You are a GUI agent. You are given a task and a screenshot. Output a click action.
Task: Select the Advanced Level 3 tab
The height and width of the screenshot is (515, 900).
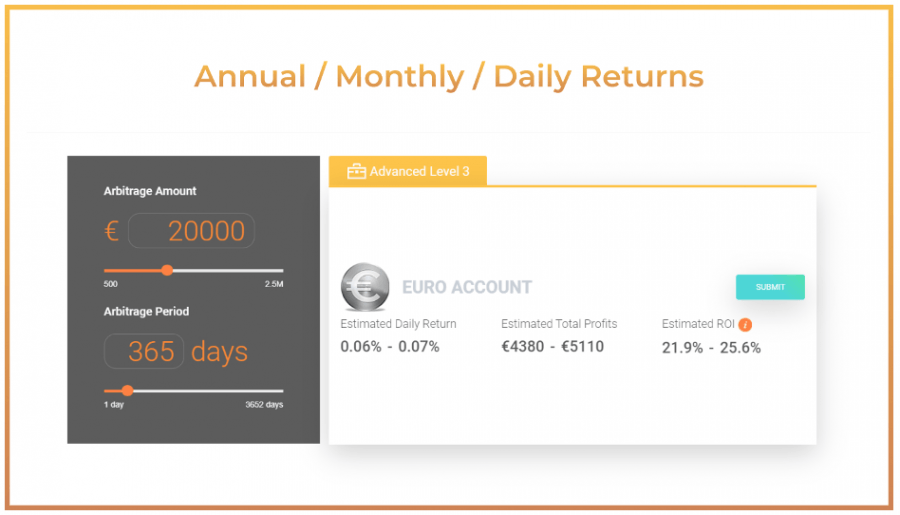[x=408, y=171]
